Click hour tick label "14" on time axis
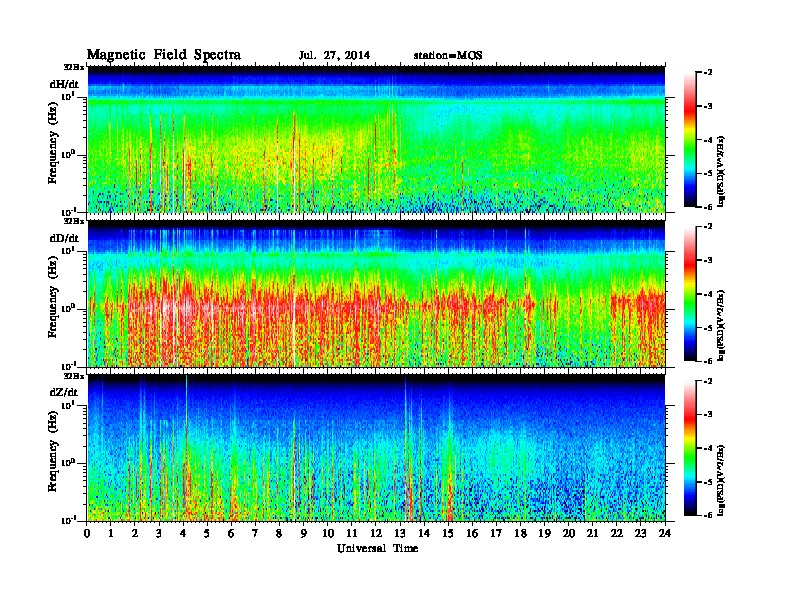This screenshot has height=612, width=792. coord(424,533)
